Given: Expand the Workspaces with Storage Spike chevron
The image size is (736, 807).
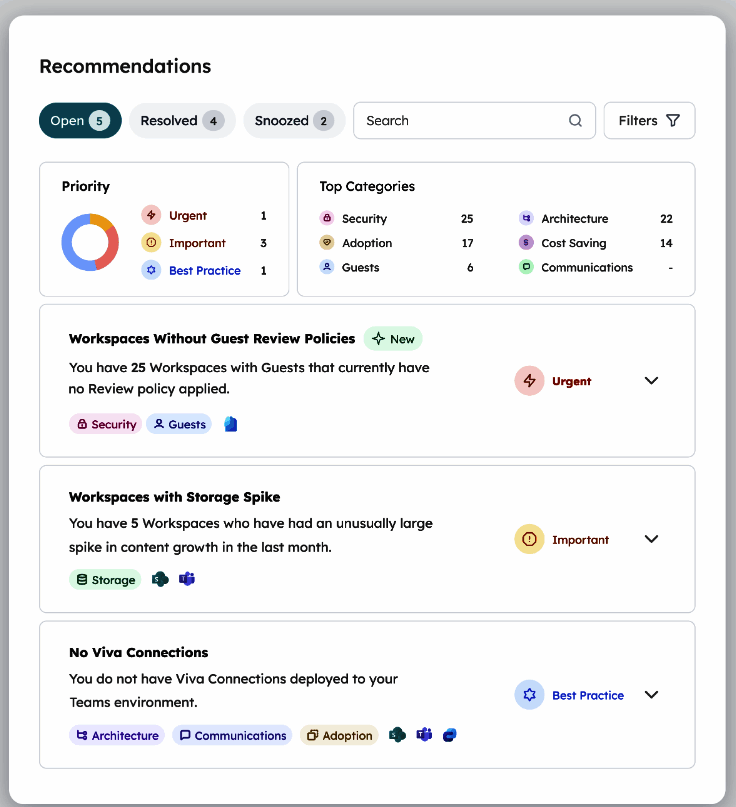Looking at the screenshot, I should pyautogui.click(x=651, y=539).
